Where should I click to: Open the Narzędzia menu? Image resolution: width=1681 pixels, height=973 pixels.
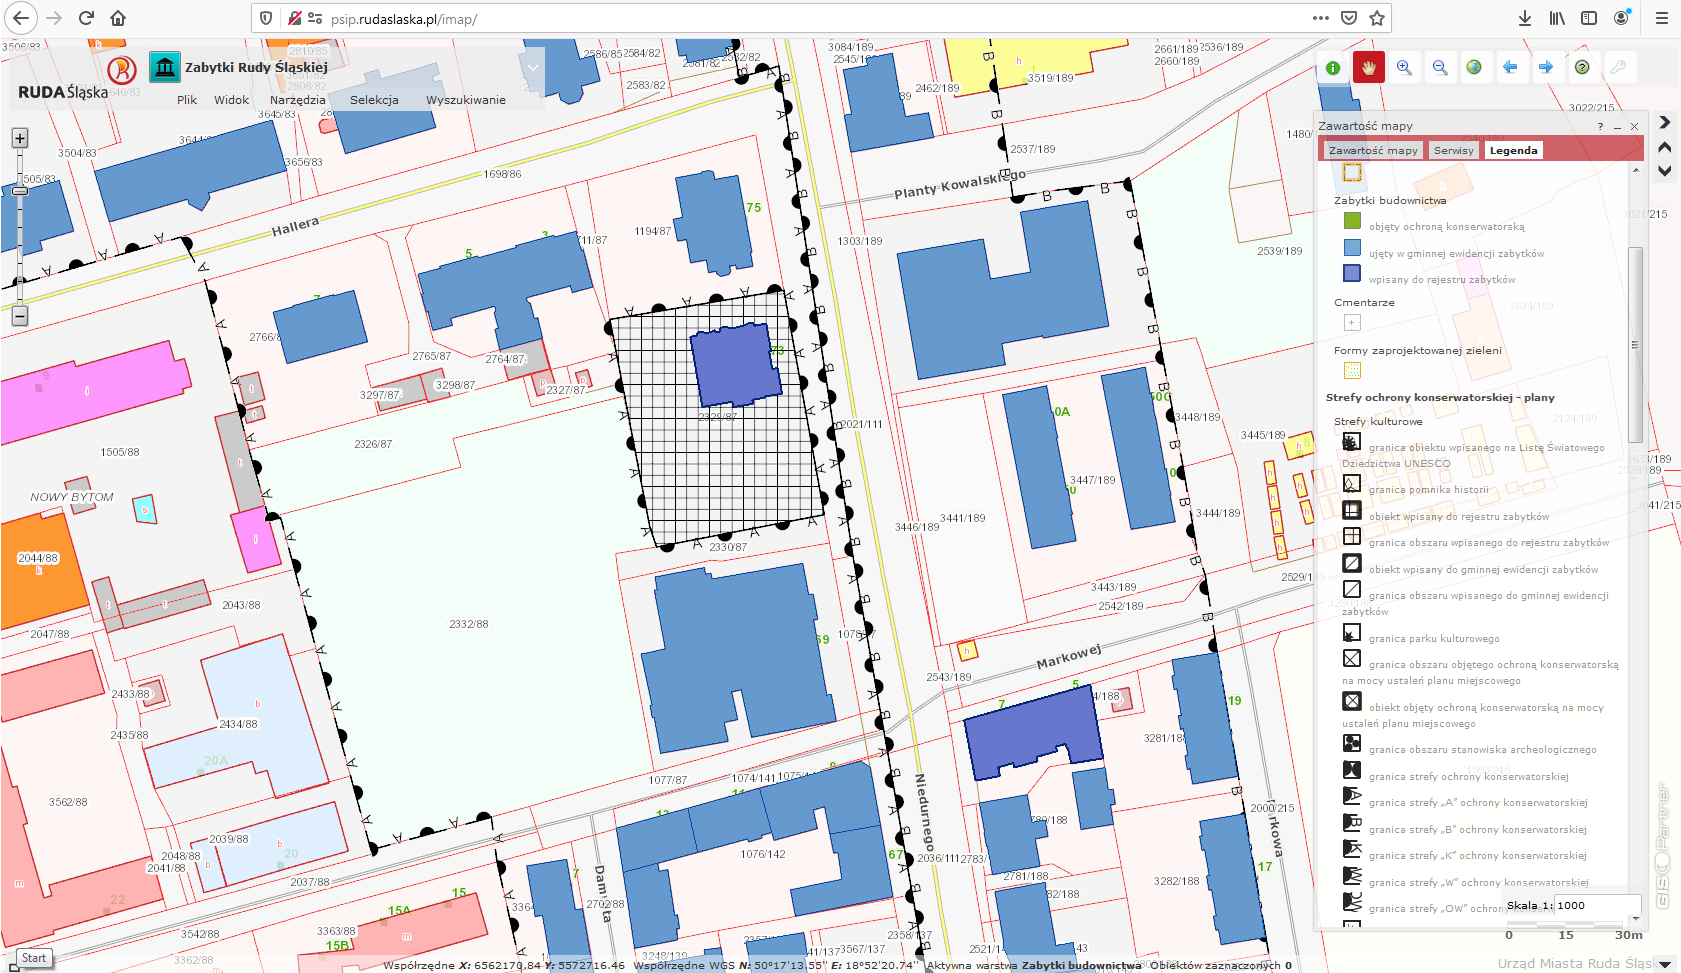298,100
